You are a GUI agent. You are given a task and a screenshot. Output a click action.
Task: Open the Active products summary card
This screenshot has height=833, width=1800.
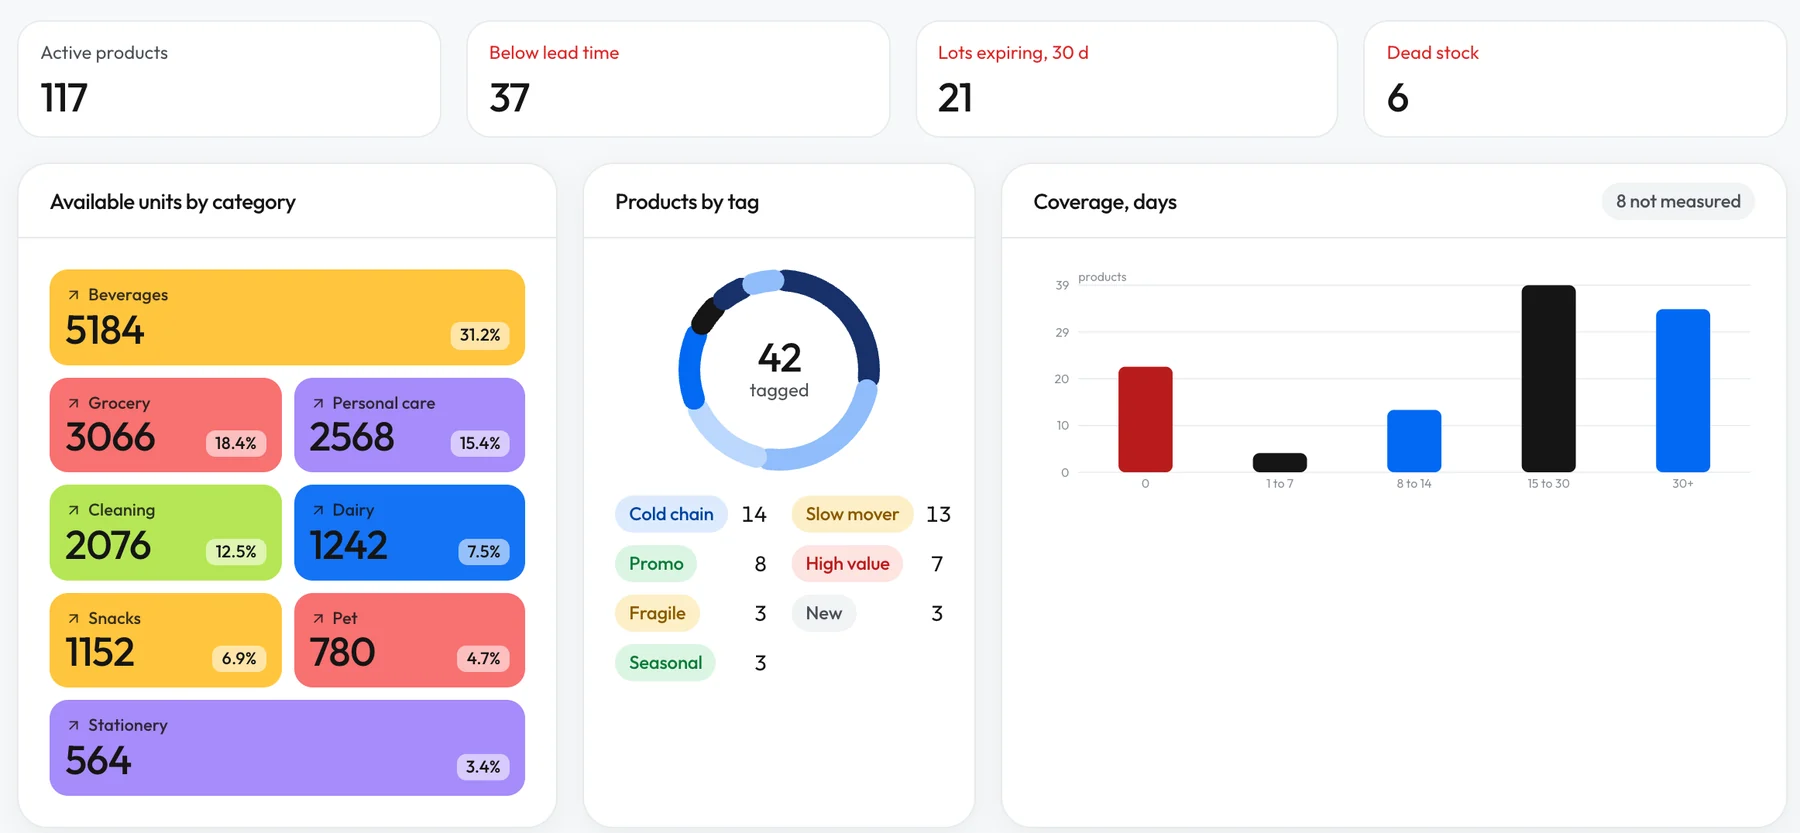coord(229,79)
